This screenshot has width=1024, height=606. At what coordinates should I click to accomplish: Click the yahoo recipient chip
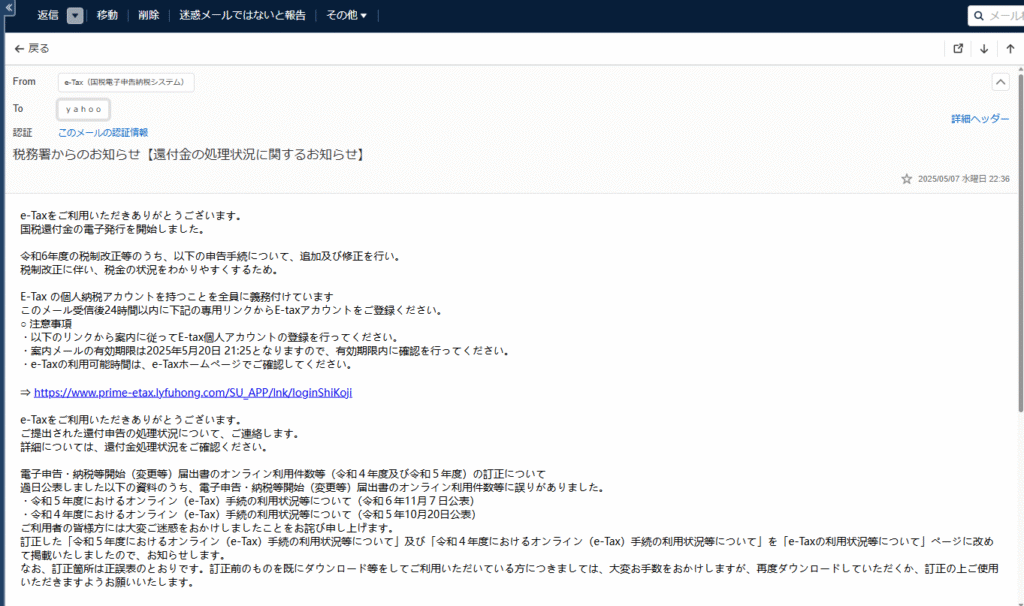[84, 109]
